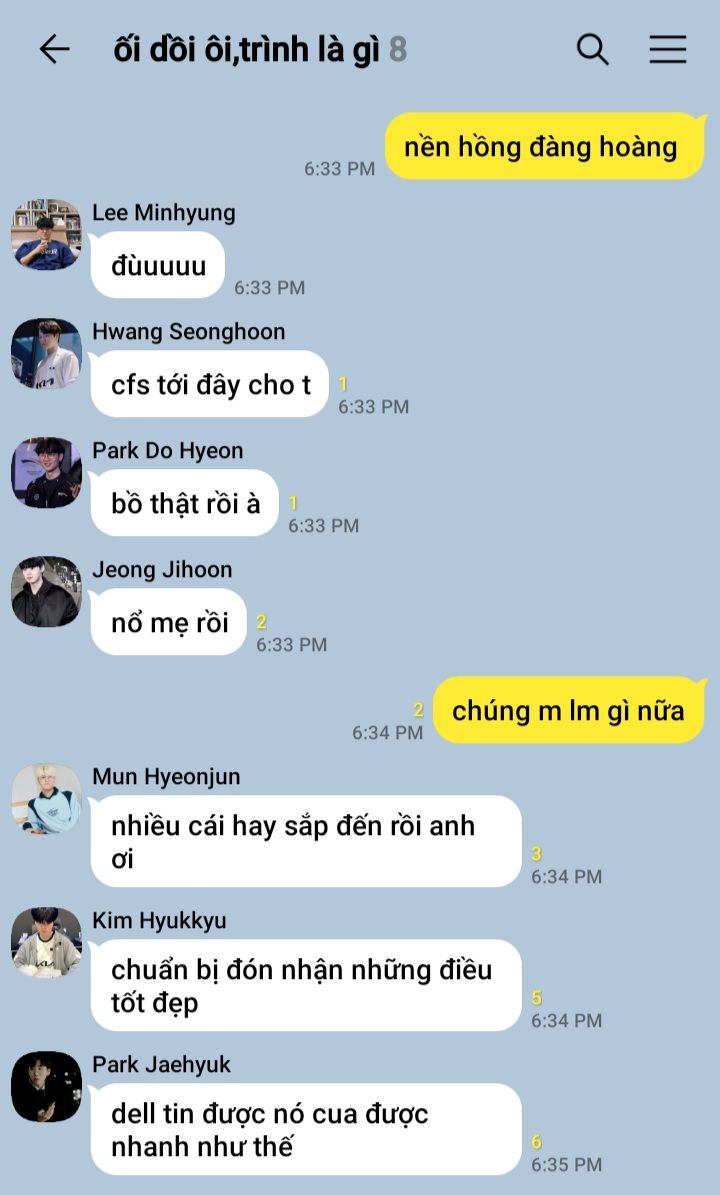
Task: Select the 'đùuuuu' message bubble
Action: coord(158,265)
